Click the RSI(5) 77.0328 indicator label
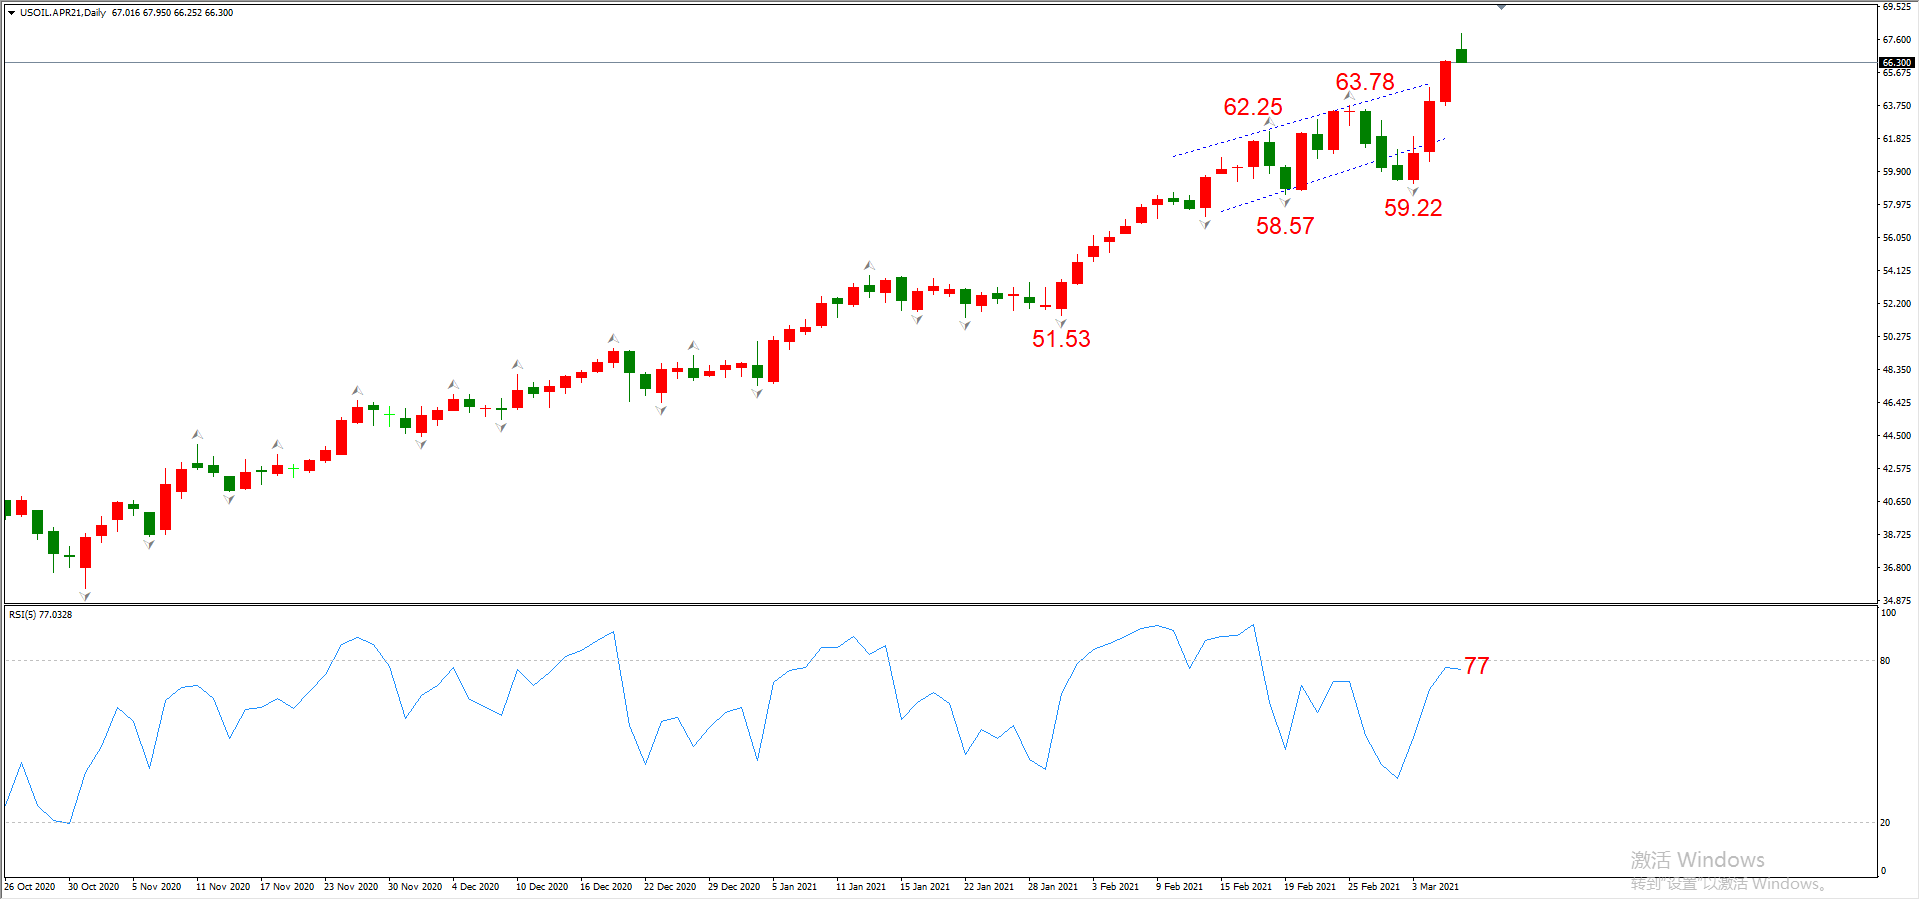 [41, 614]
